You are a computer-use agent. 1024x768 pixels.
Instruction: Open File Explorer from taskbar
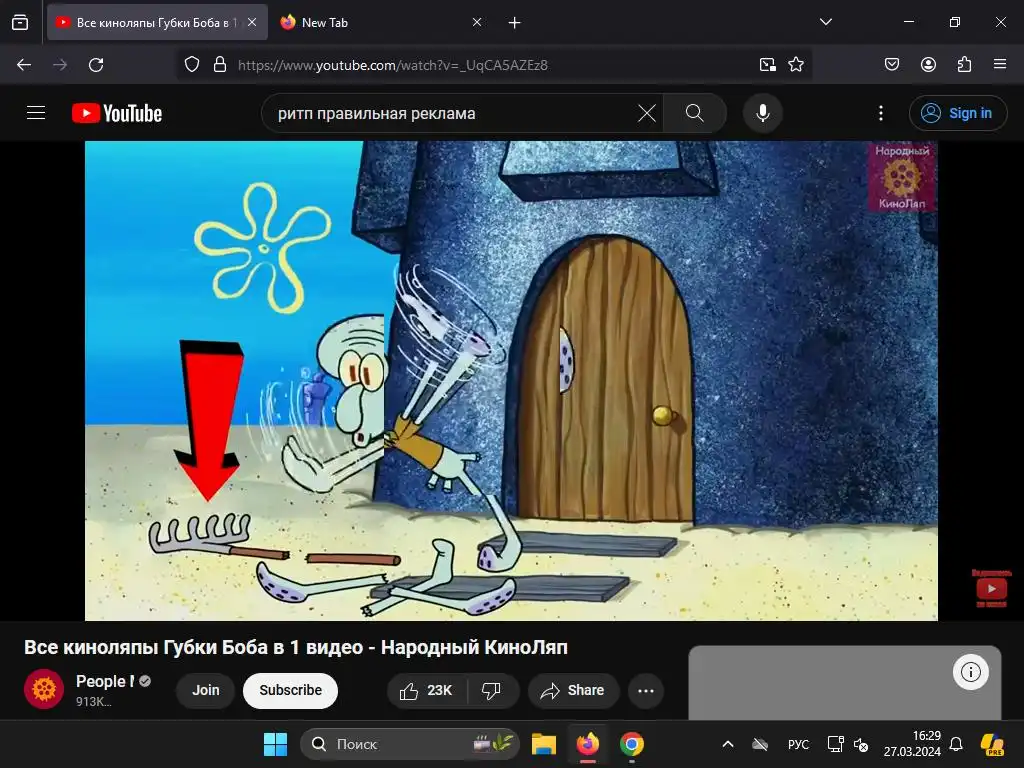pyautogui.click(x=543, y=744)
